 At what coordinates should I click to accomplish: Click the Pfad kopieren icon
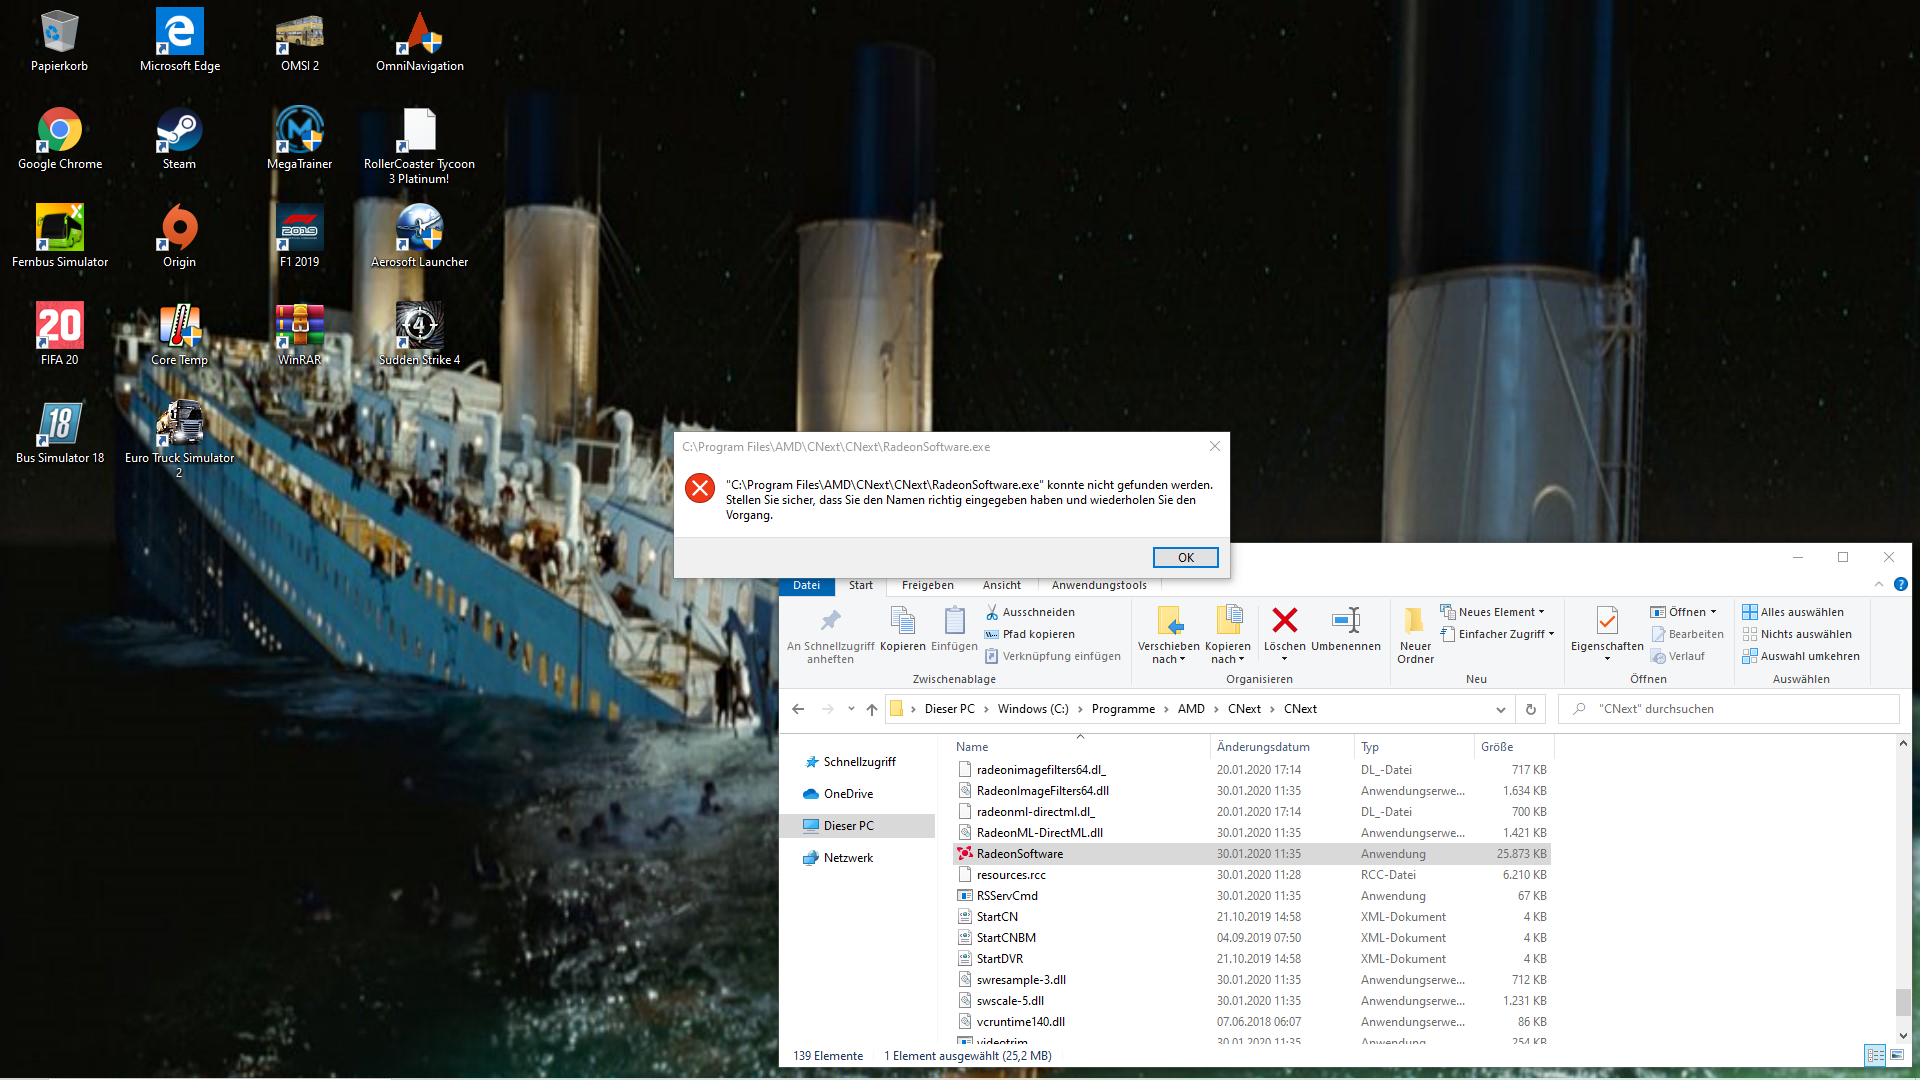click(x=993, y=634)
